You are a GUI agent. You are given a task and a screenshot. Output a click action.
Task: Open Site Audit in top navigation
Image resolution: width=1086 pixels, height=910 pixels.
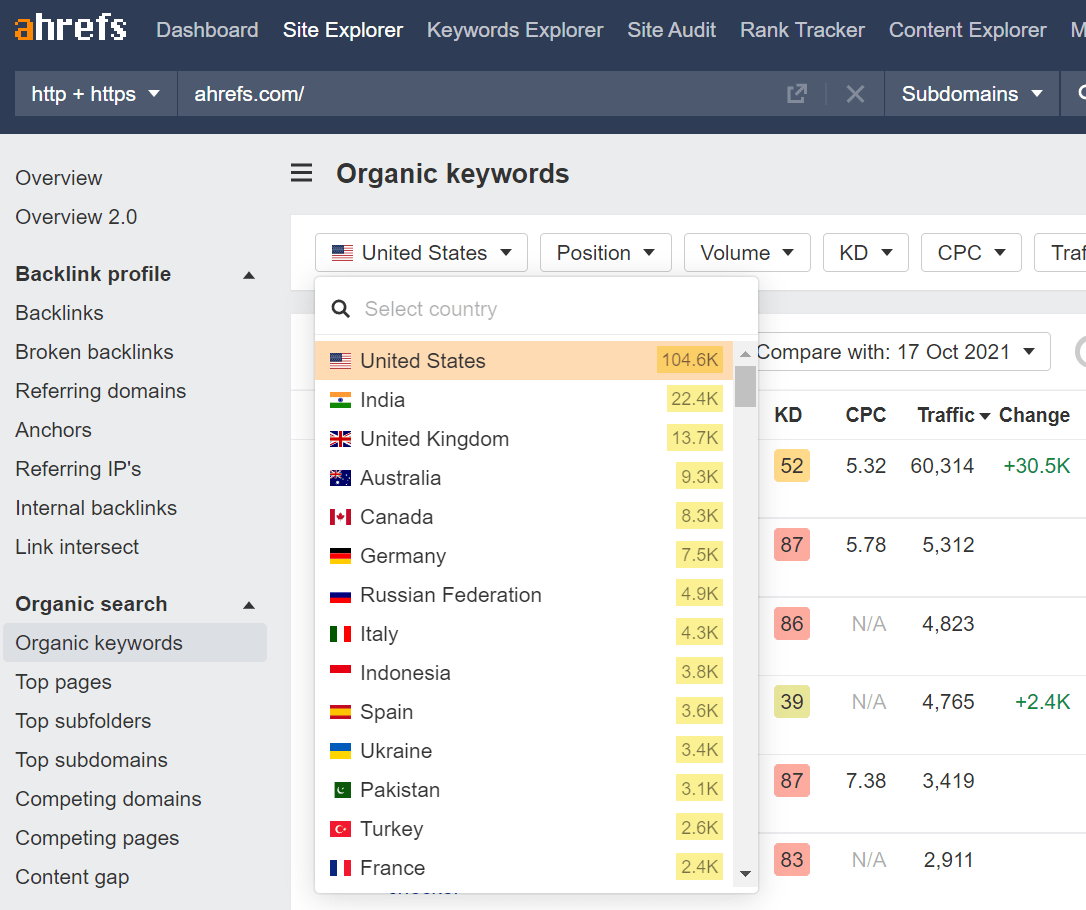coord(671,30)
